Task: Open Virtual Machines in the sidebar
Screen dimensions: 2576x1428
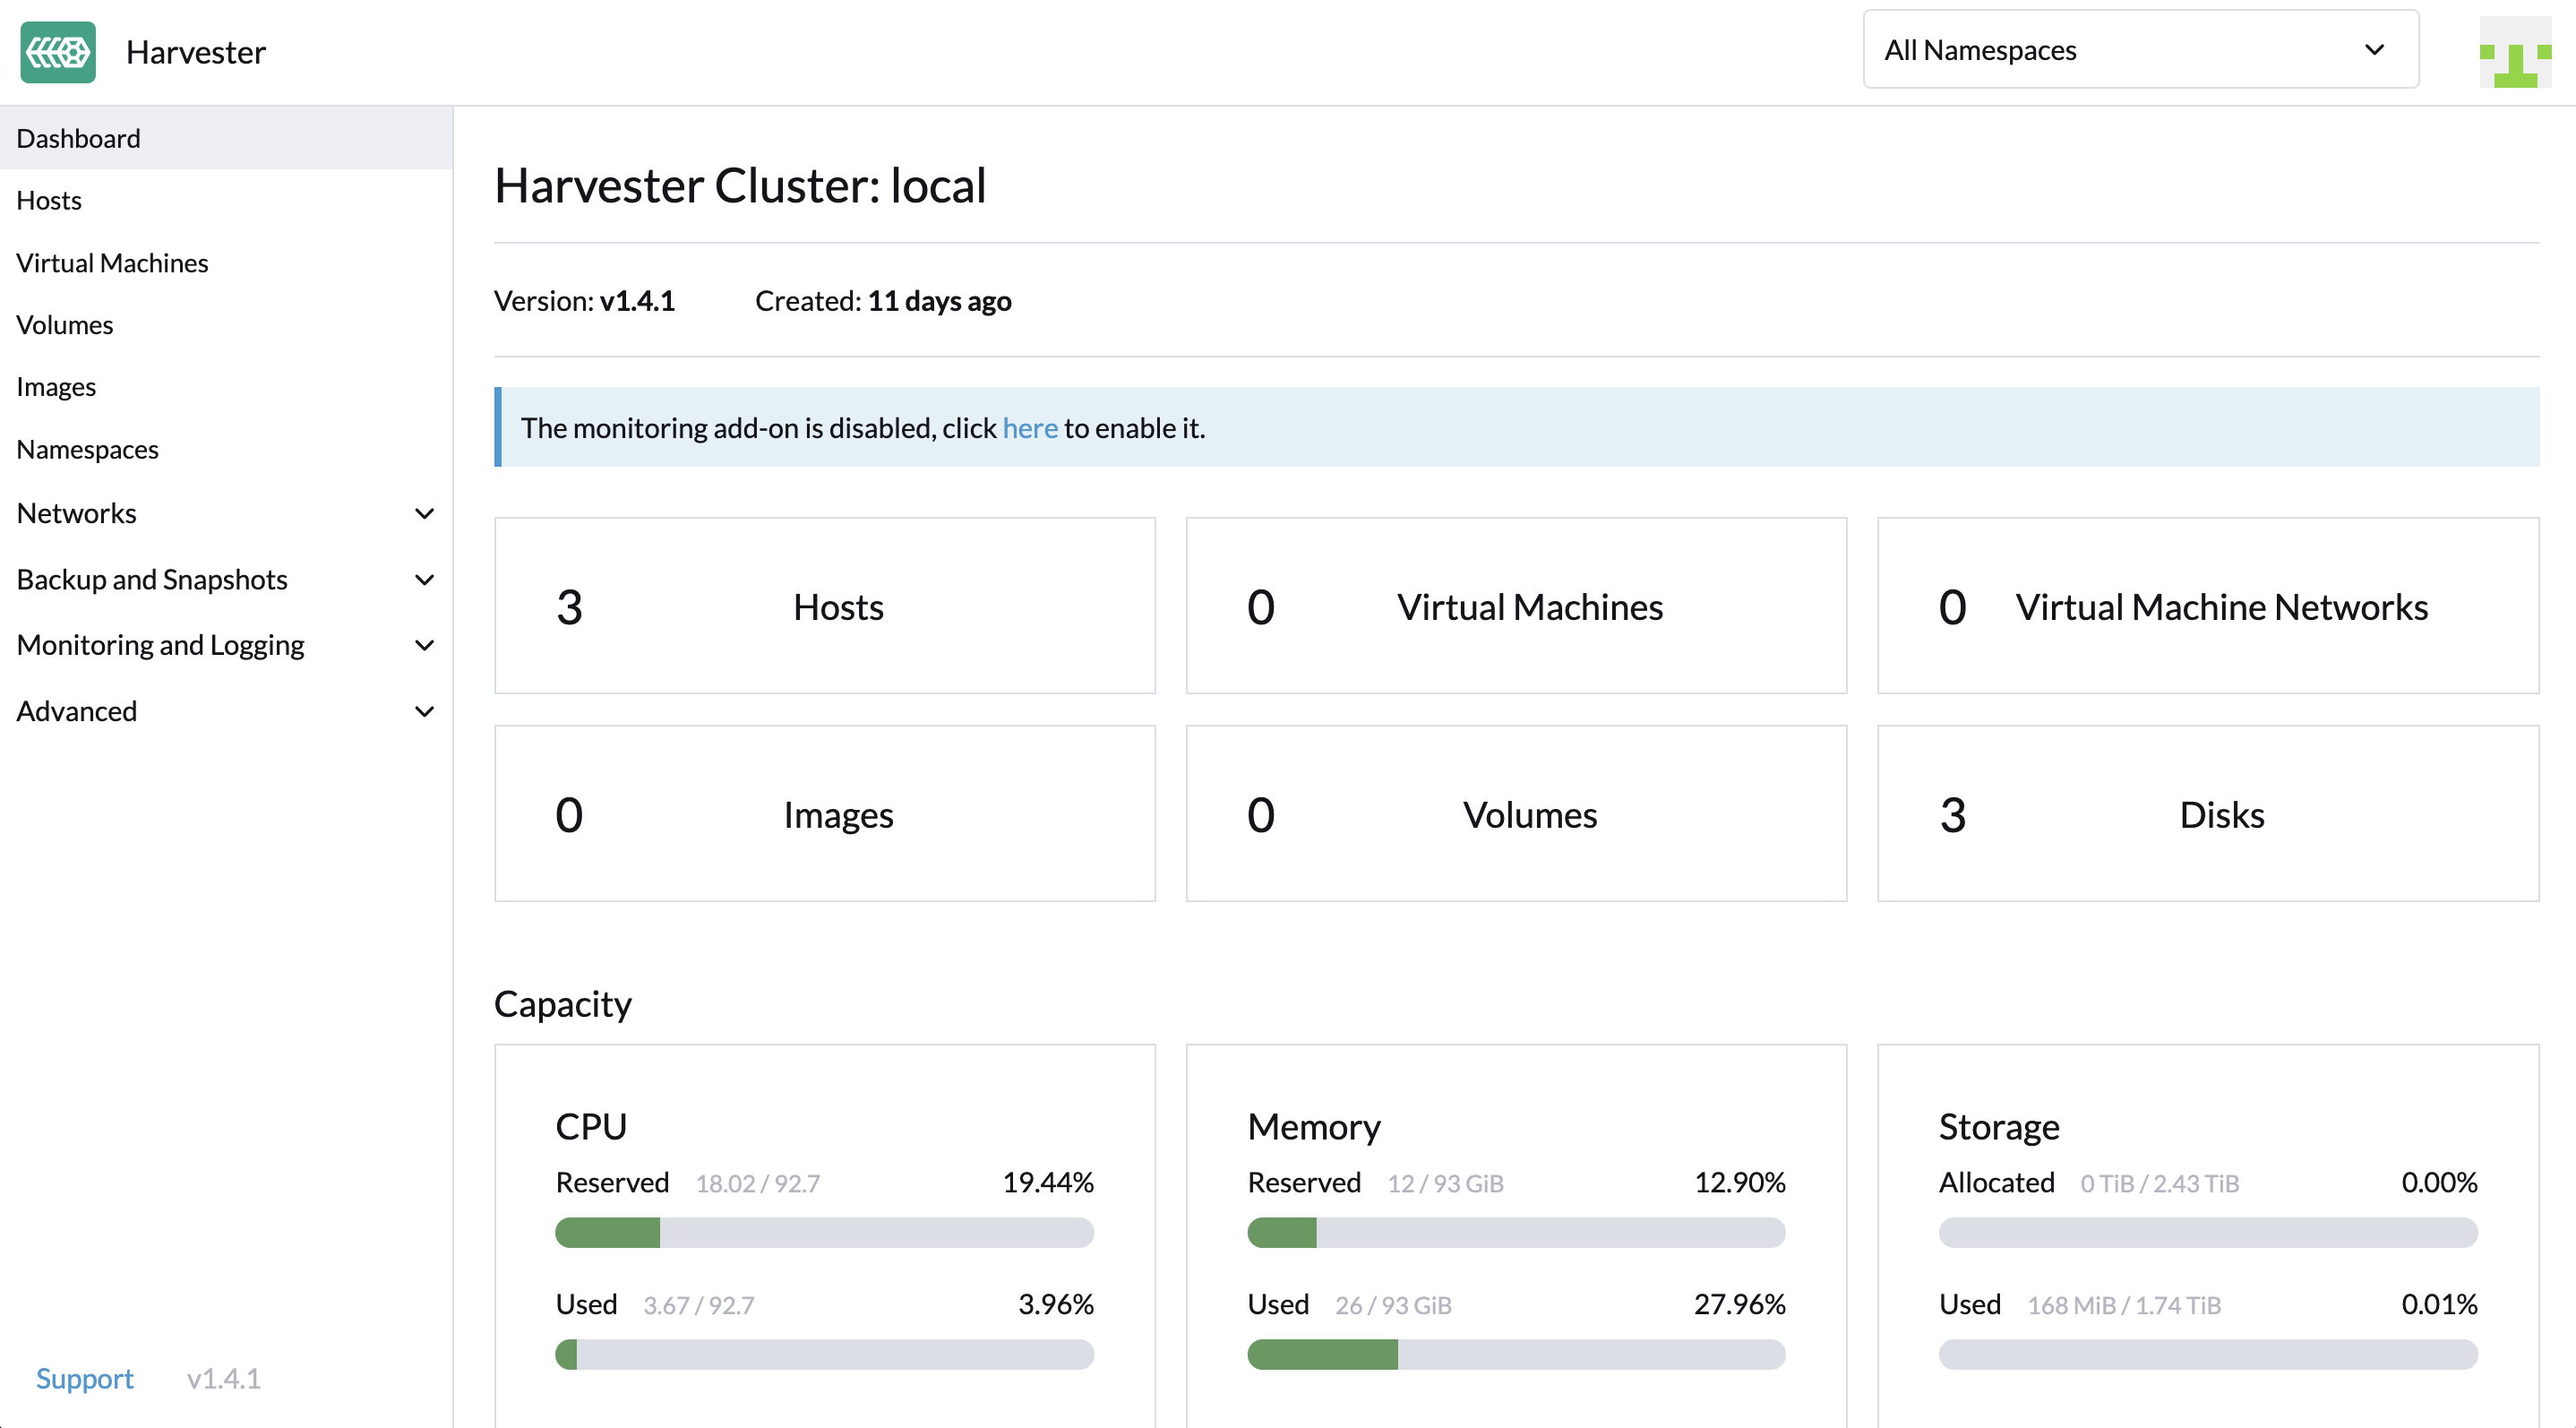Action: [x=226, y=263]
